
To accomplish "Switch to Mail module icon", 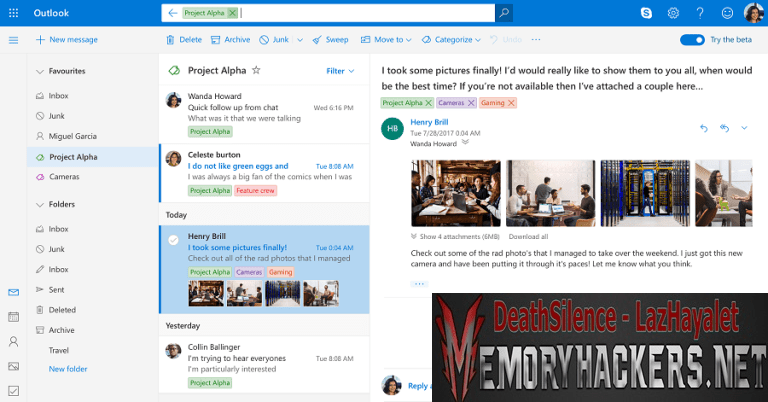I will [14, 292].
